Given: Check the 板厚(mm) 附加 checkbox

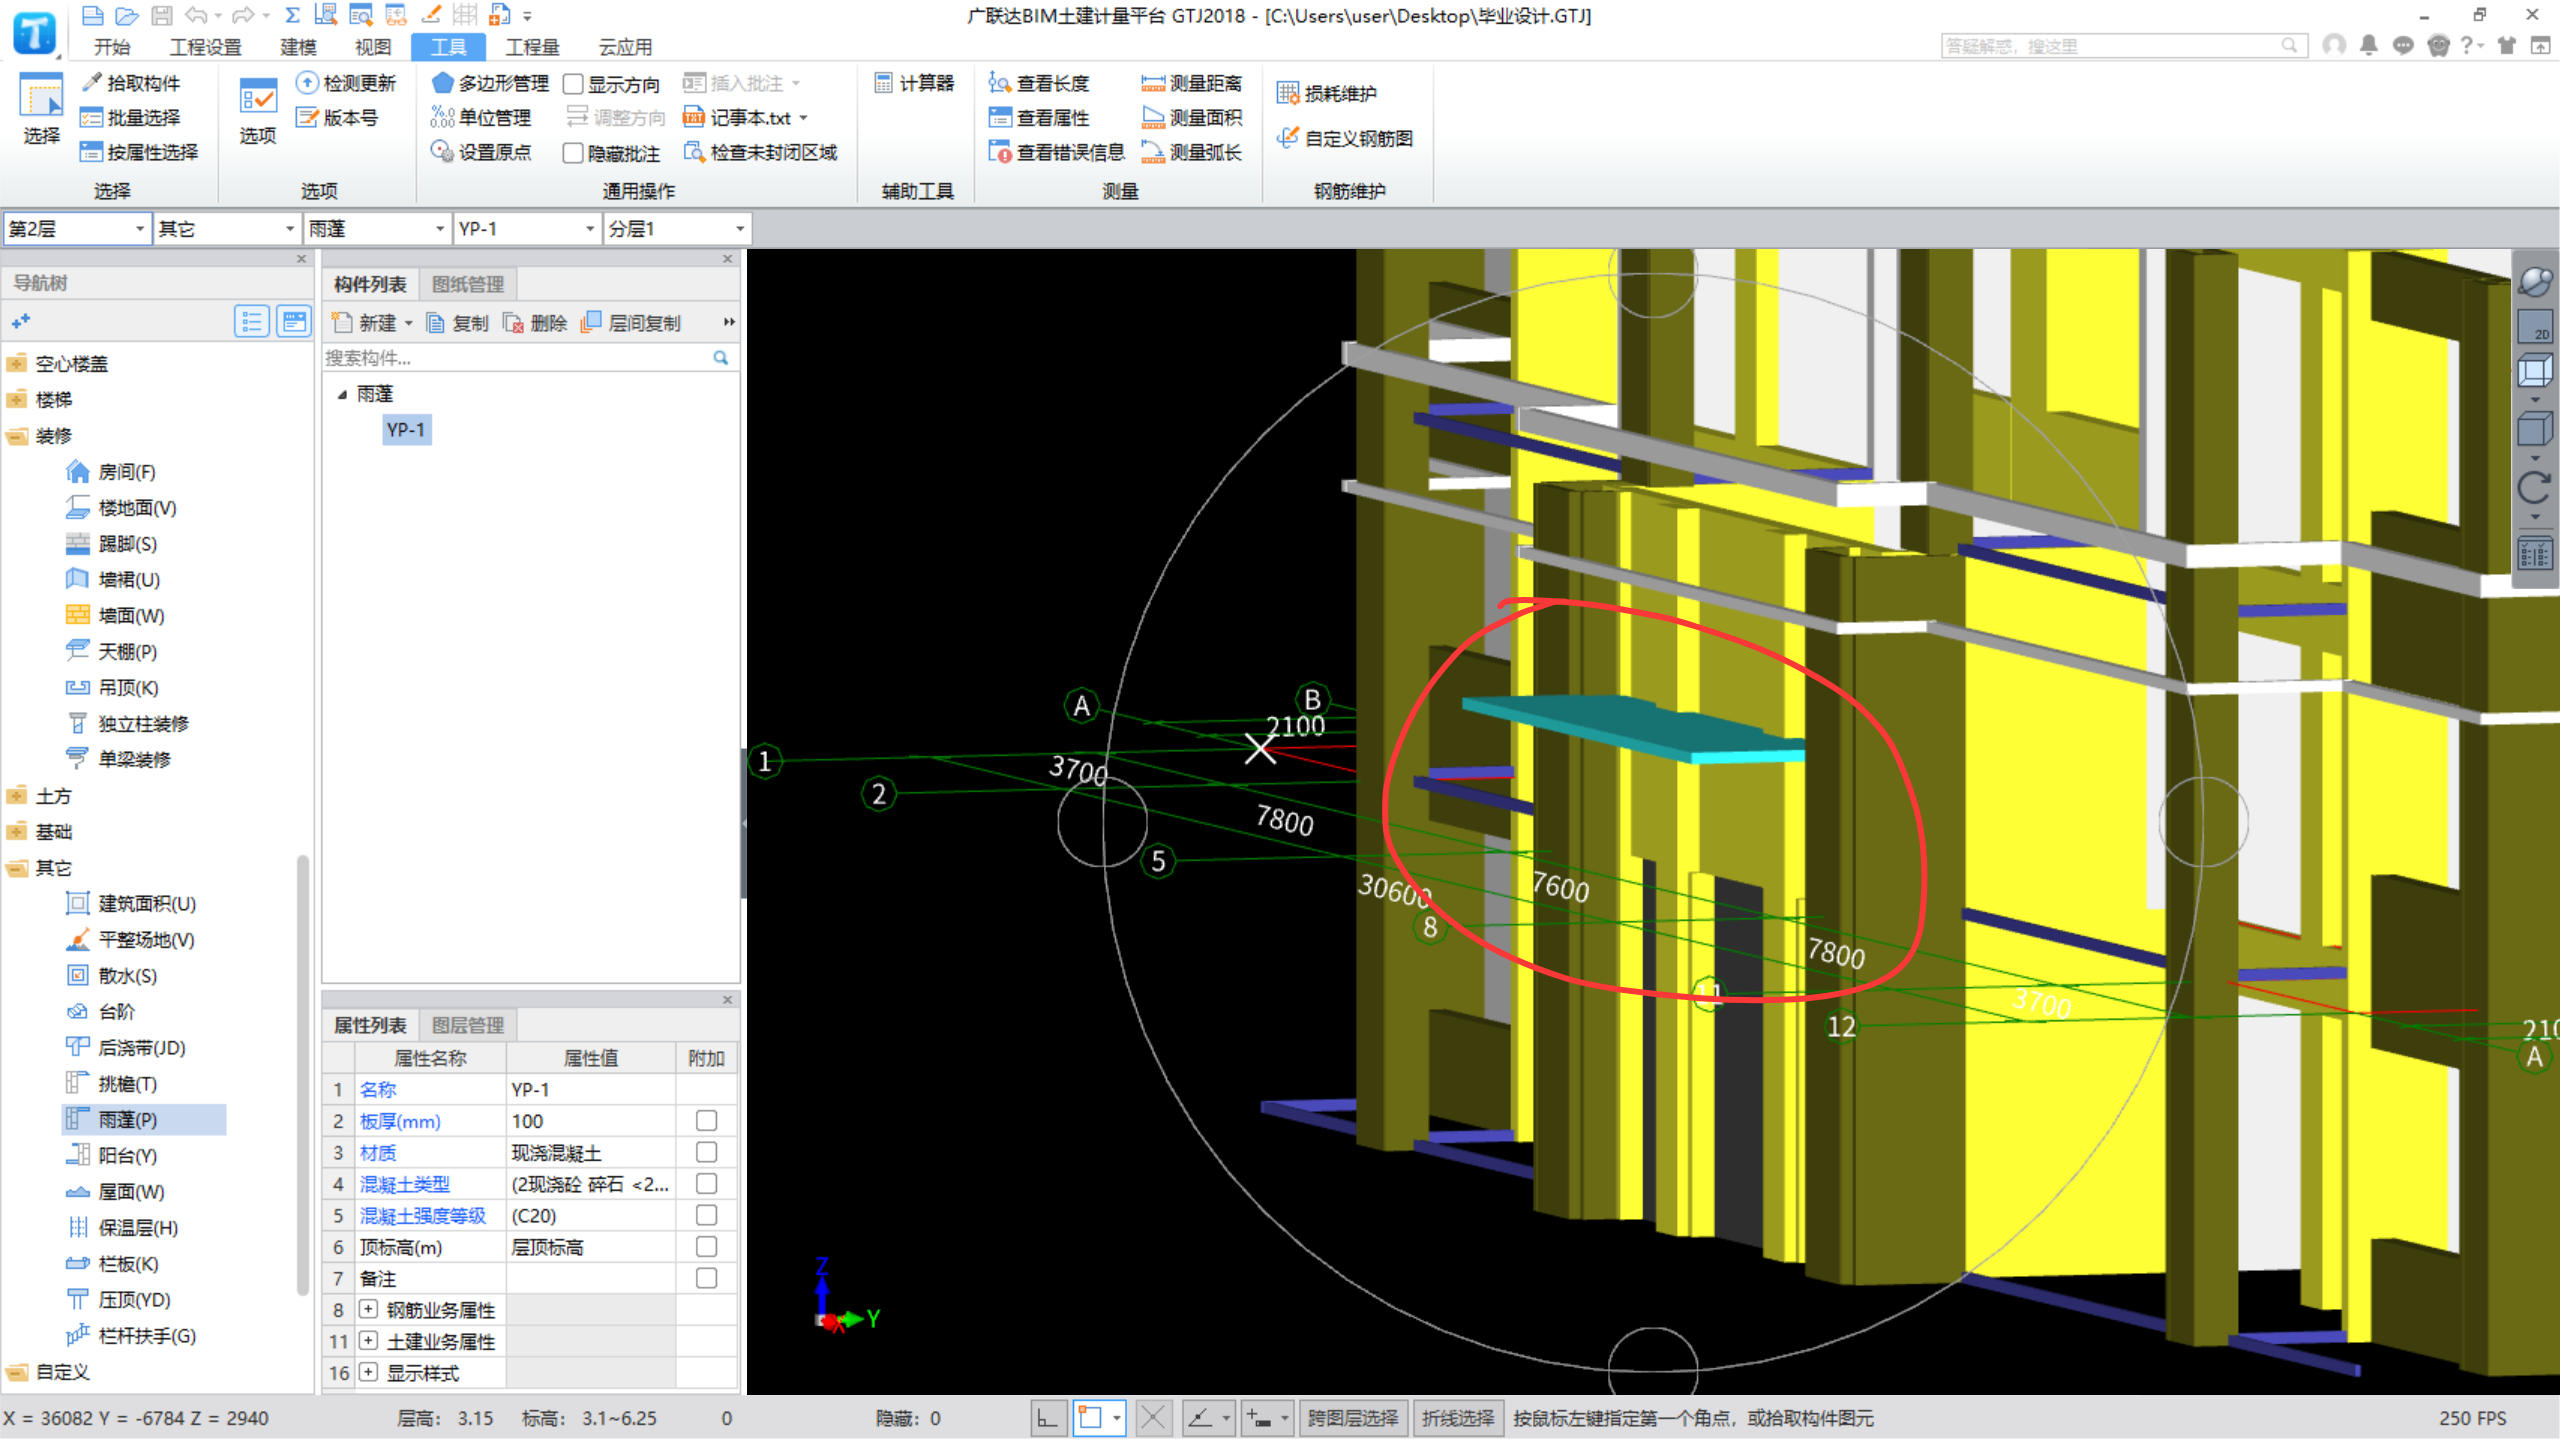Looking at the screenshot, I should click(706, 1121).
